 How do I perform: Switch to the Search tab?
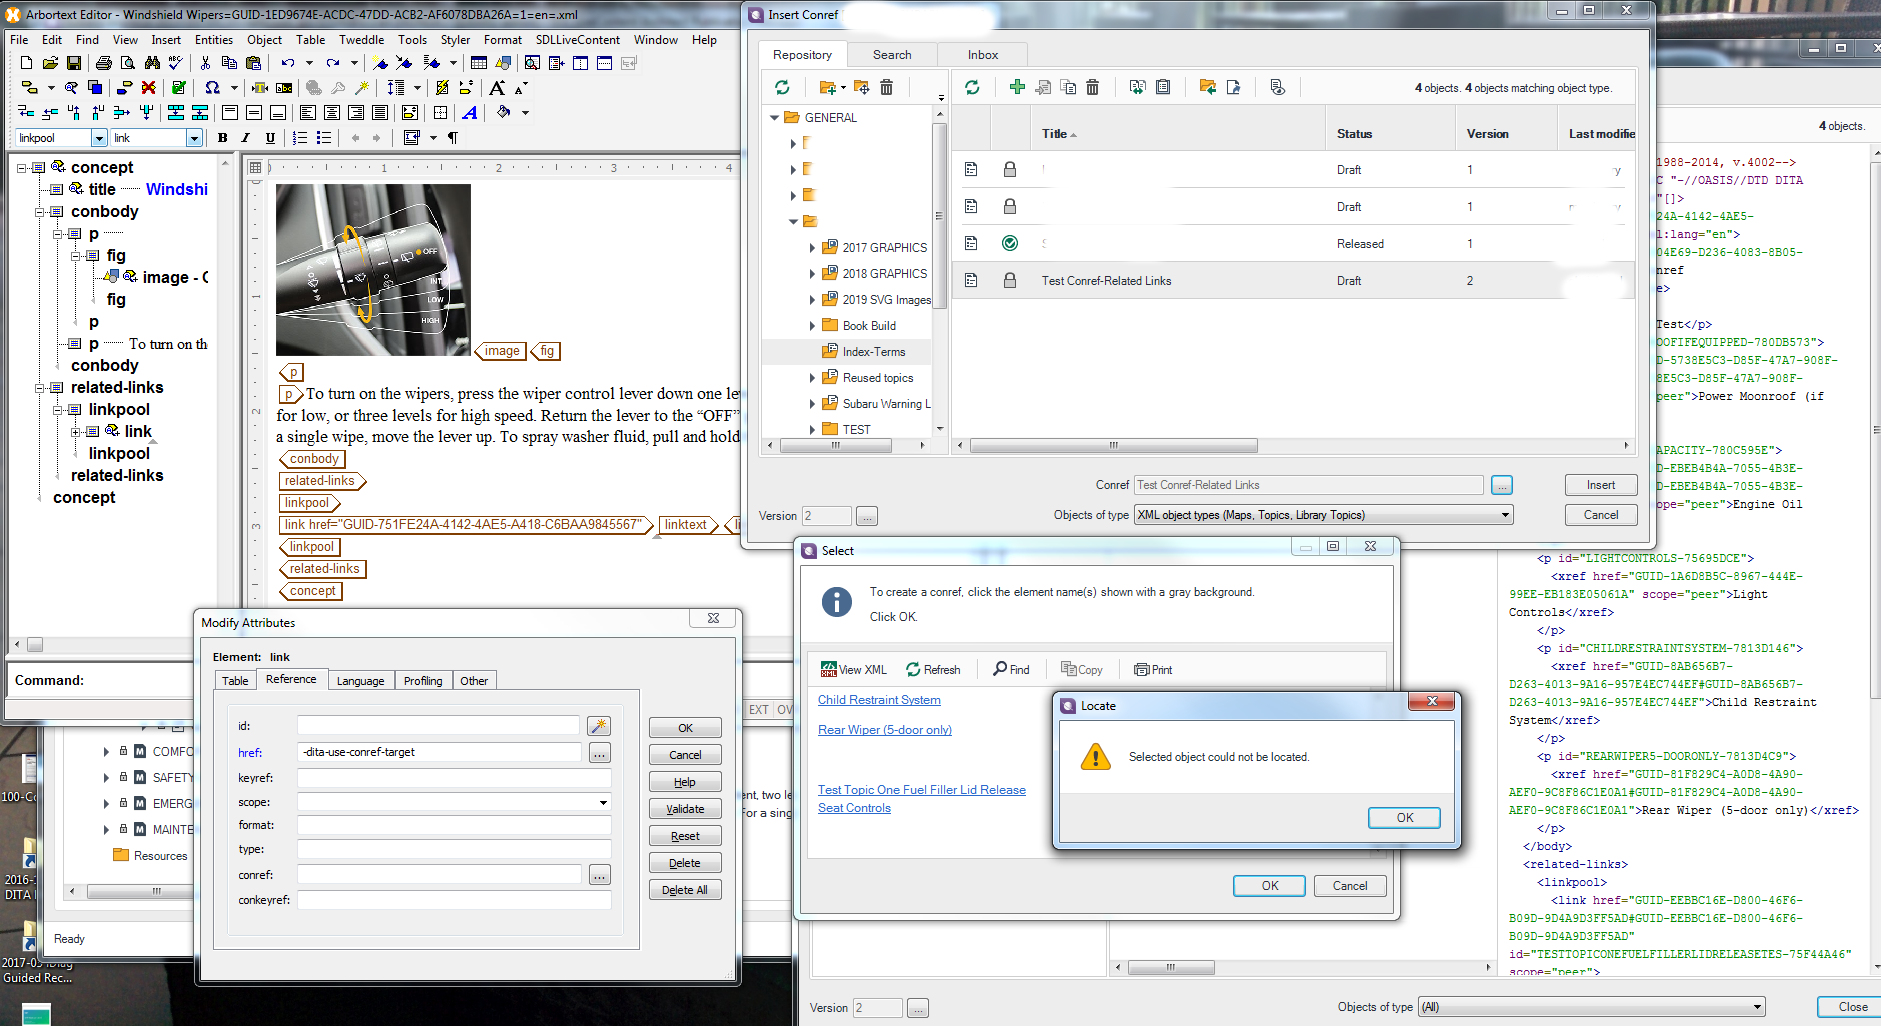click(x=891, y=55)
